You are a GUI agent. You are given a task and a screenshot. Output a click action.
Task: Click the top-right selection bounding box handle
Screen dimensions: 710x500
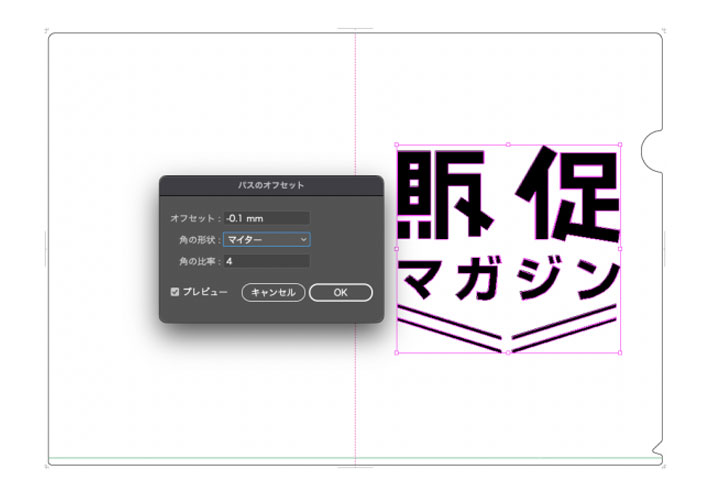[x=621, y=143]
